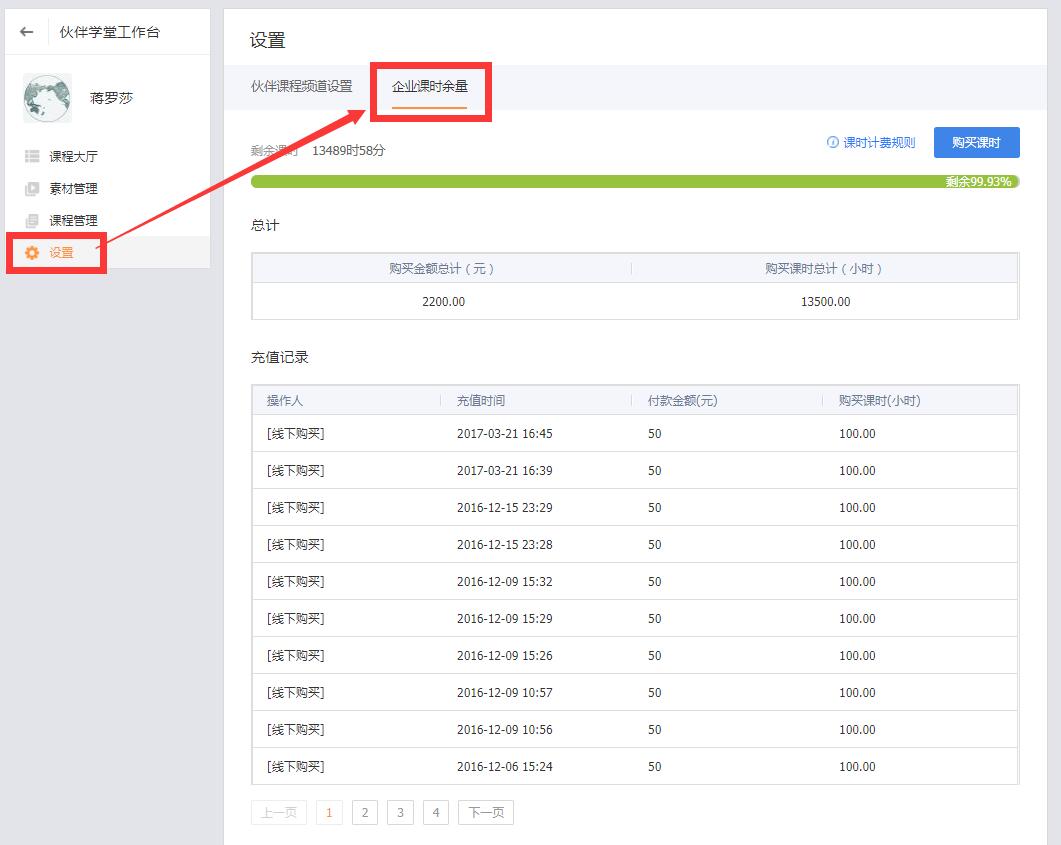This screenshot has width=1061, height=845.
Task: Go to page 1
Action: [x=329, y=813]
